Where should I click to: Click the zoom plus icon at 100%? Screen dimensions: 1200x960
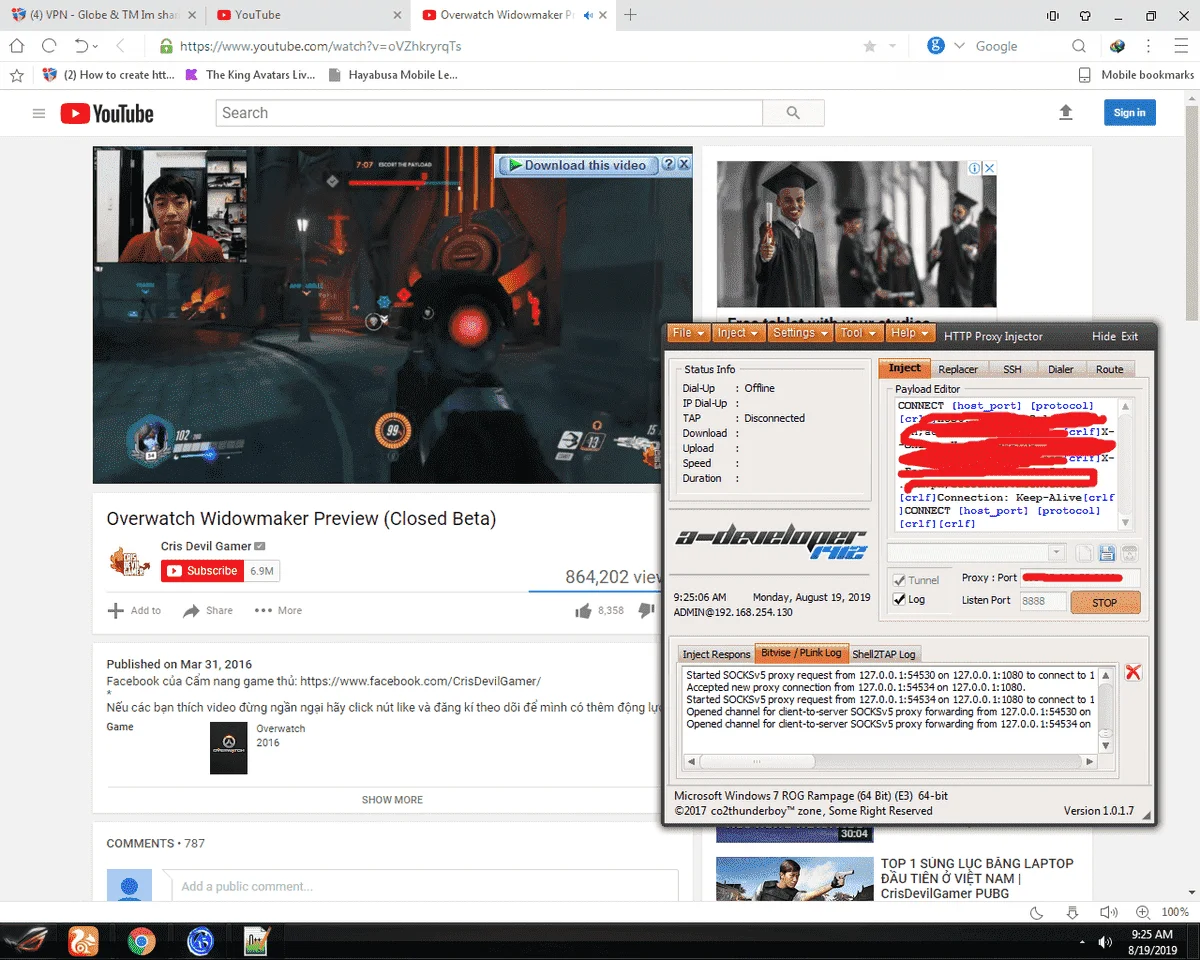[x=1143, y=912]
